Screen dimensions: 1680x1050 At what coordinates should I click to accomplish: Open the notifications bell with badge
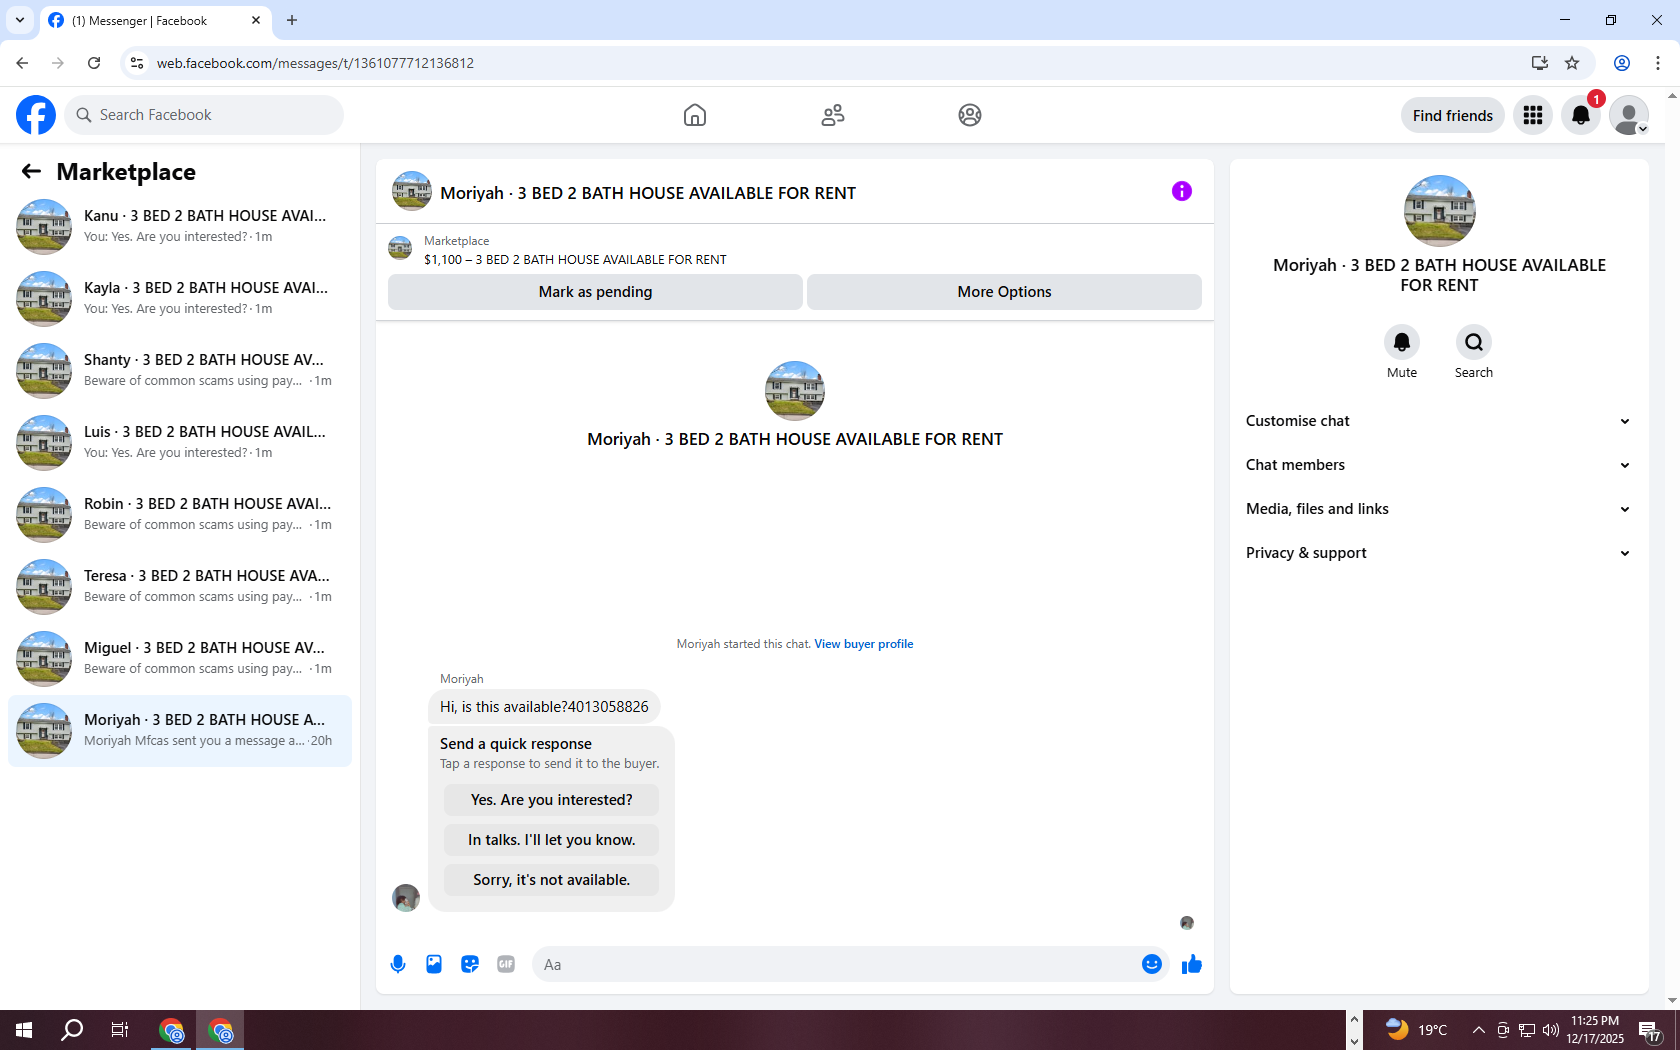[1581, 115]
